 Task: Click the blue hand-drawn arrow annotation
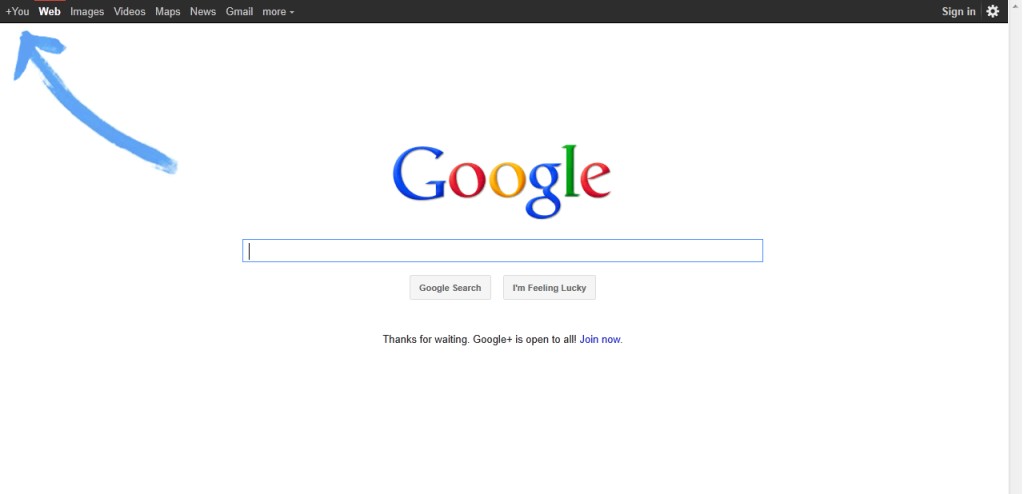93,101
